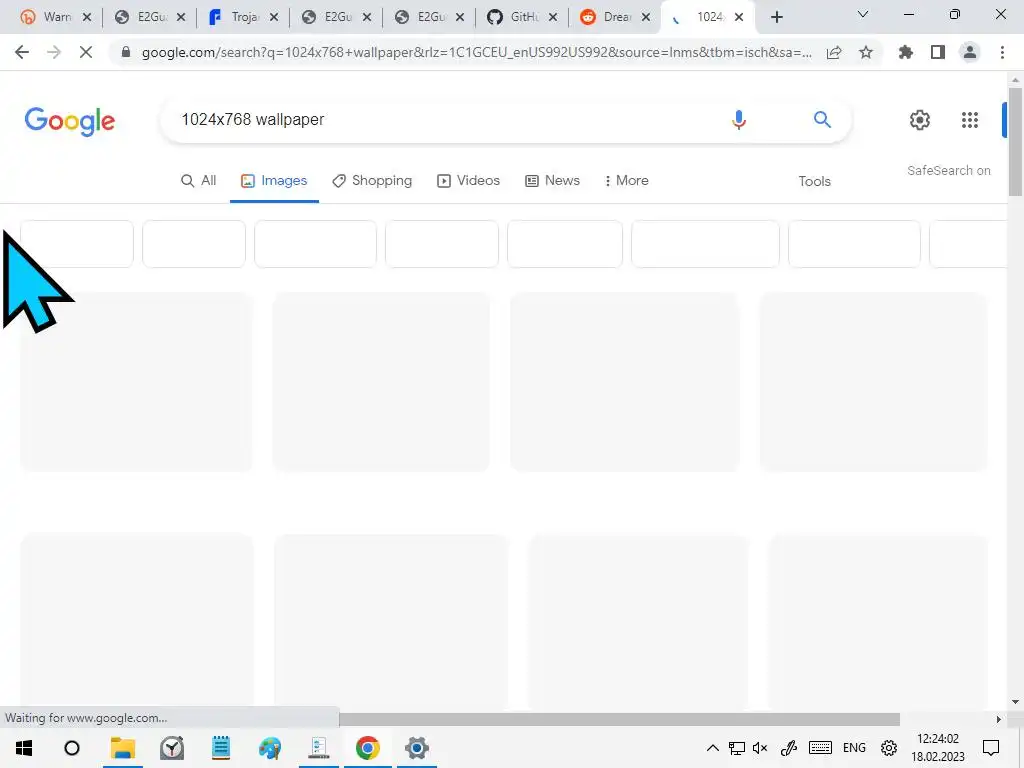Submit search with the blue magnifier icon
Viewport: 1024px width, 768px height.
[x=822, y=120]
